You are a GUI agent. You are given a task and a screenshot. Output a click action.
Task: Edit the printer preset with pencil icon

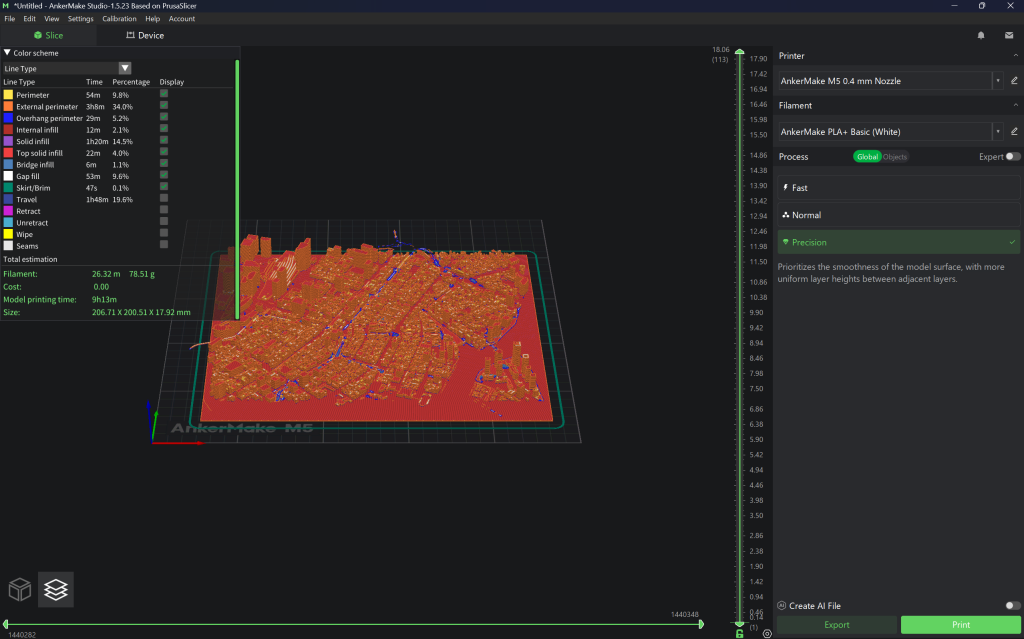click(x=1014, y=80)
